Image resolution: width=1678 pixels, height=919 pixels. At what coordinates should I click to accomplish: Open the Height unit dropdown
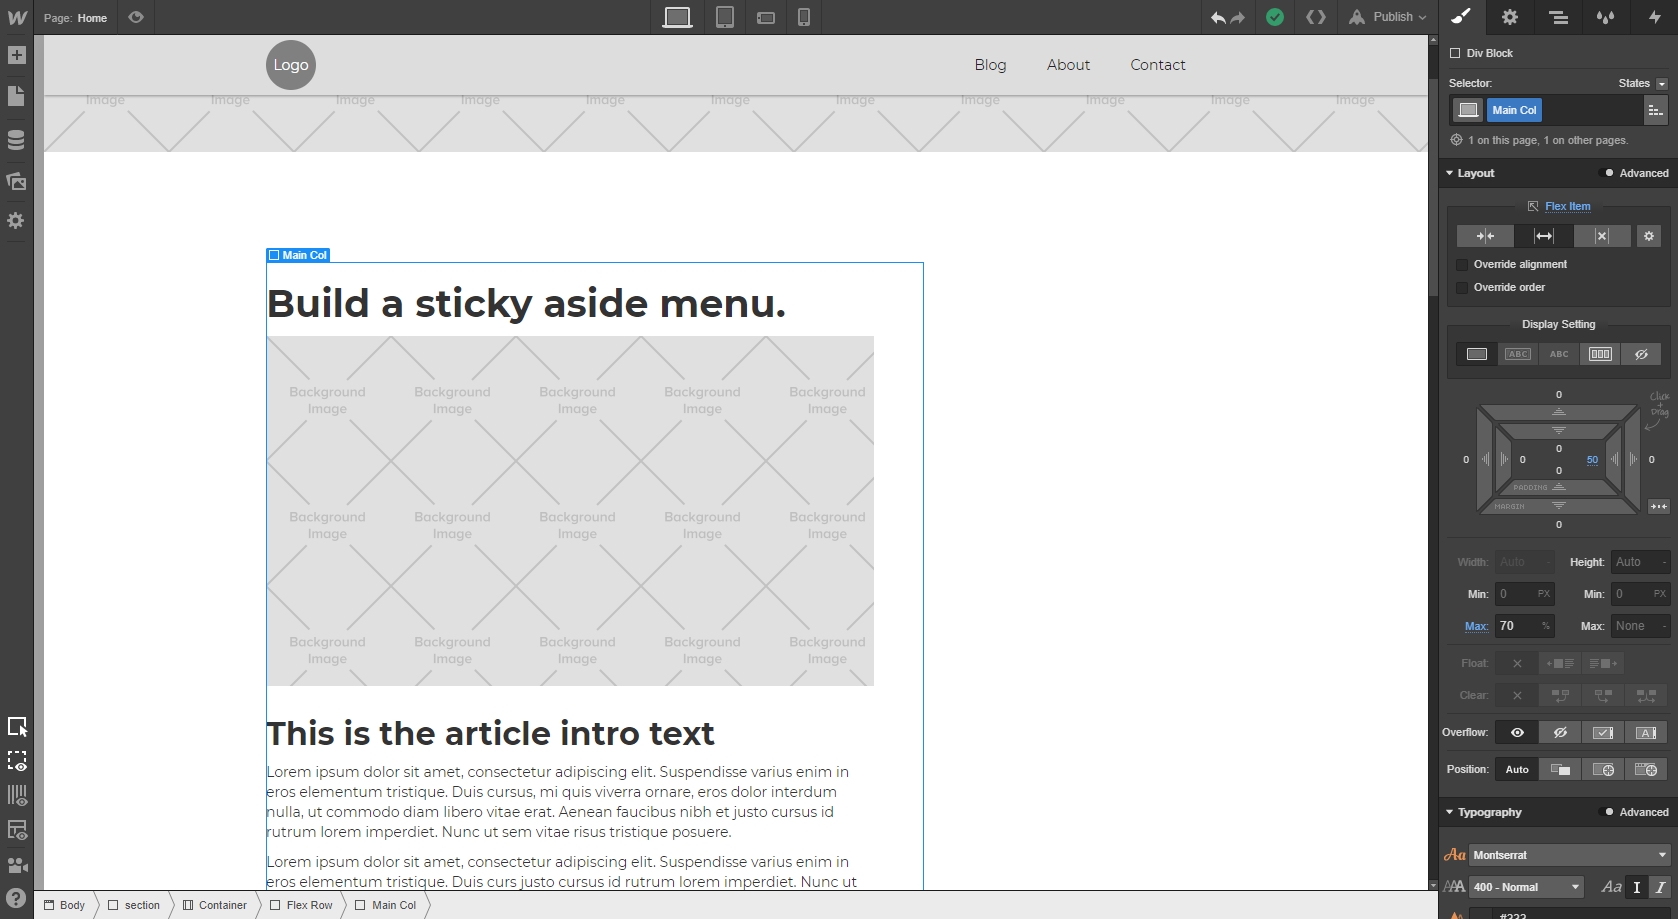tap(1664, 562)
